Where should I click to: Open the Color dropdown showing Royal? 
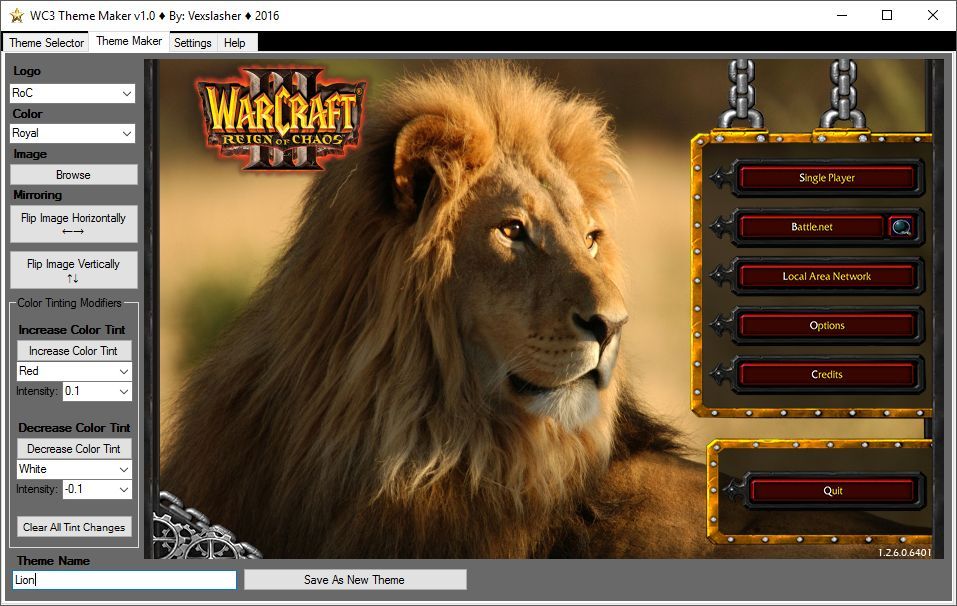tap(73, 133)
